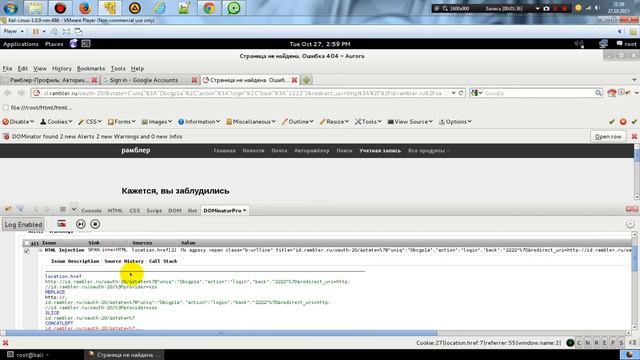Open Chrome from the Windows taskbar
The height and width of the screenshot is (360, 640).
click(x=209, y=8)
